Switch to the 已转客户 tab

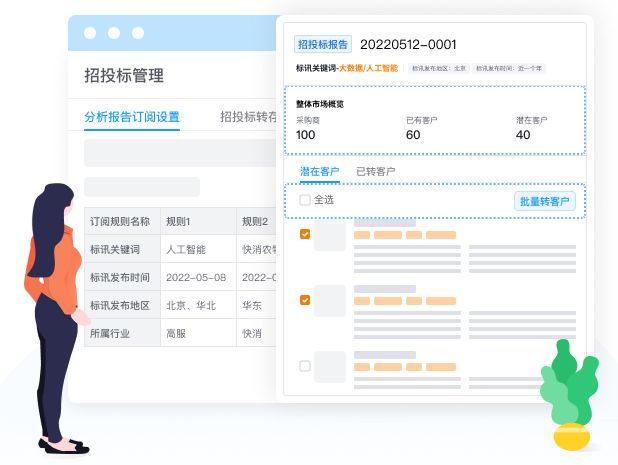pos(375,171)
